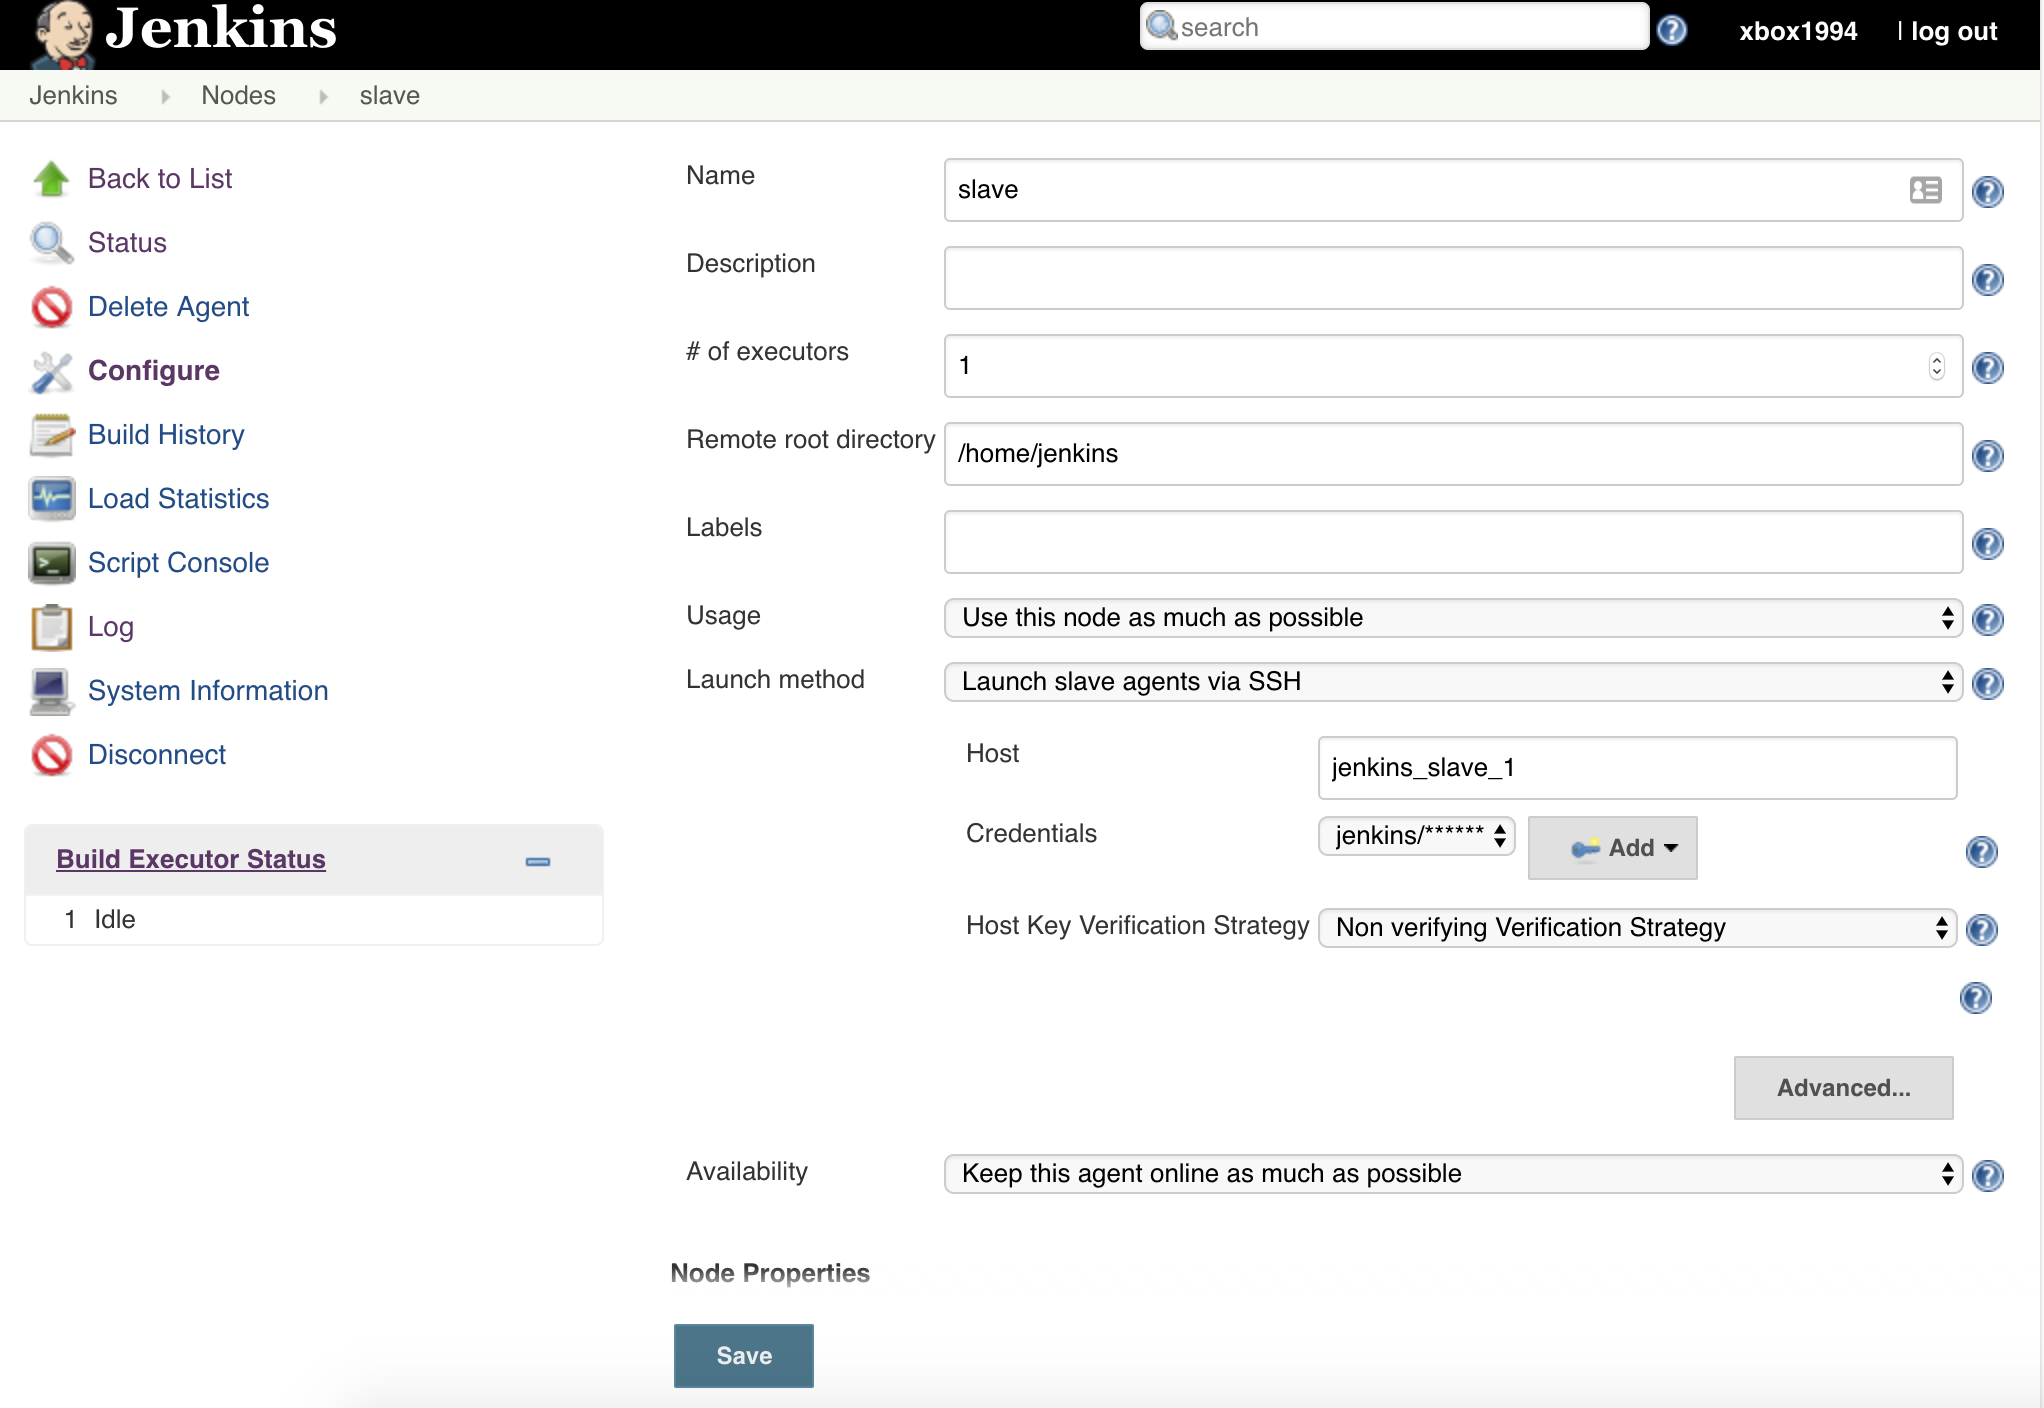Click the Load Statistics monitor icon
Screen dimensions: 2044x1408
51,499
